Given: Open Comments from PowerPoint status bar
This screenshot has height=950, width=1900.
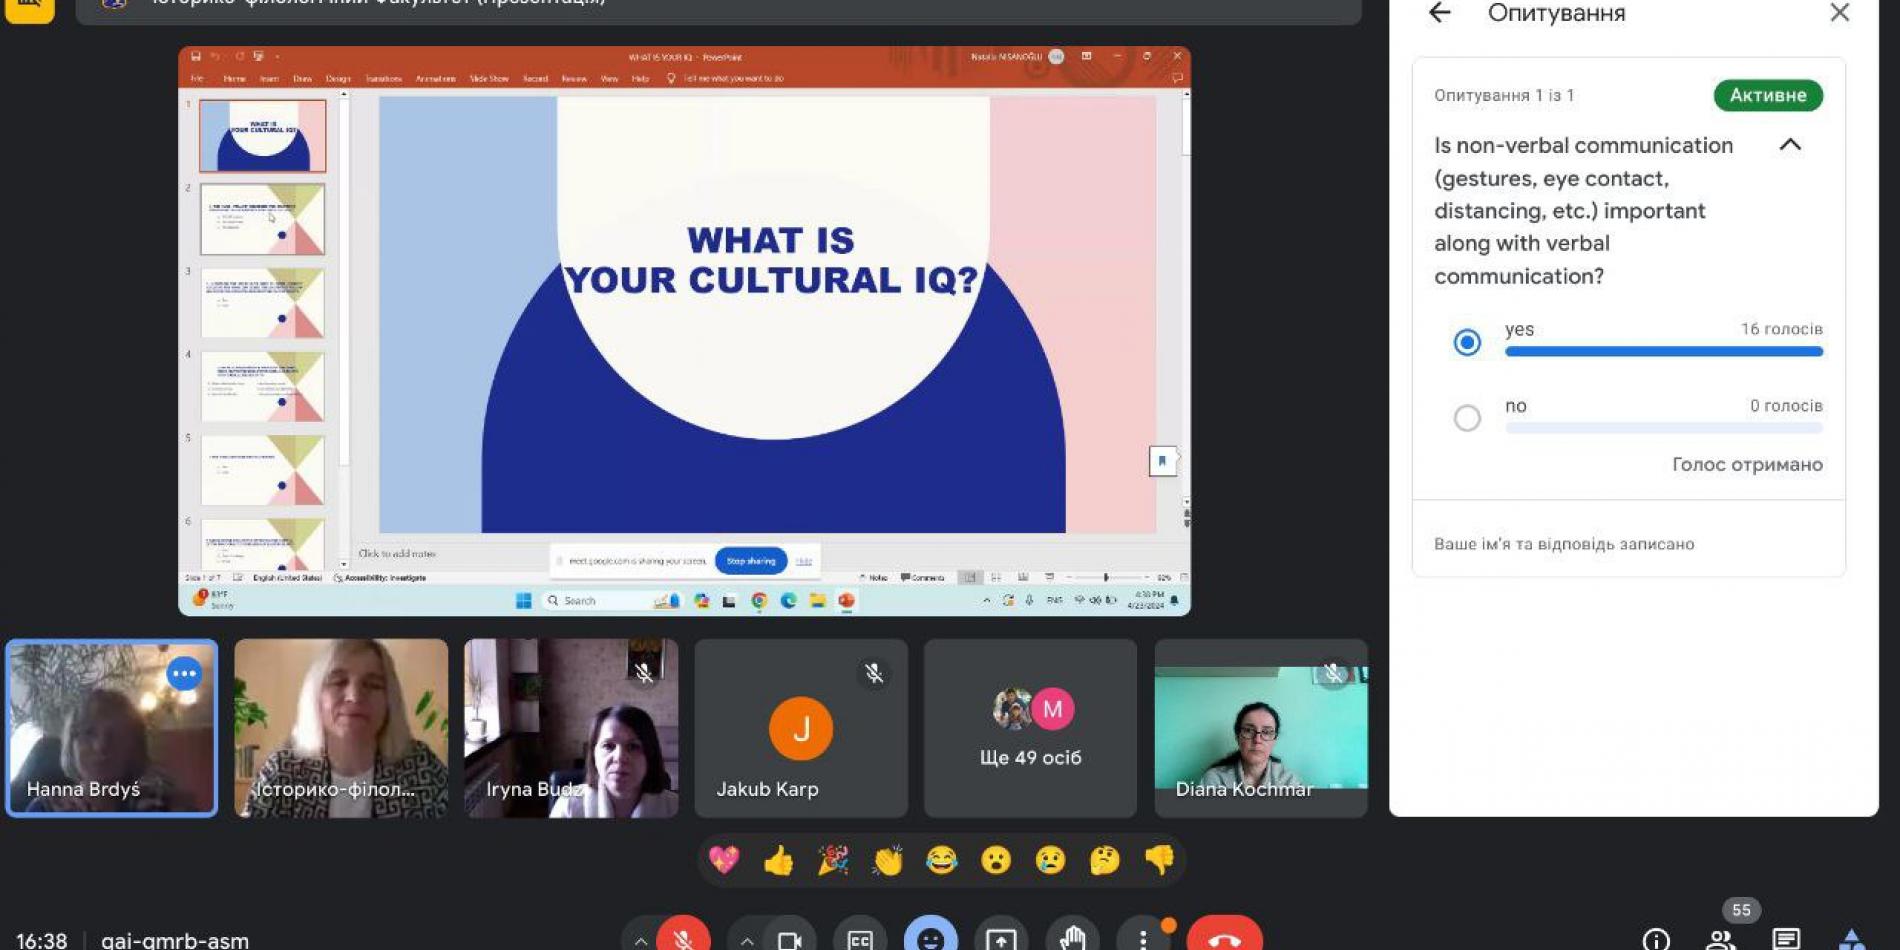Looking at the screenshot, I should pos(922,578).
